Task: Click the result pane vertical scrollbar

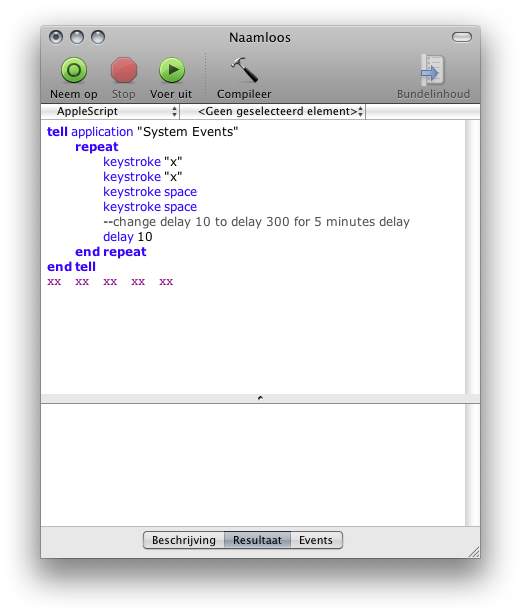Action: (472, 465)
